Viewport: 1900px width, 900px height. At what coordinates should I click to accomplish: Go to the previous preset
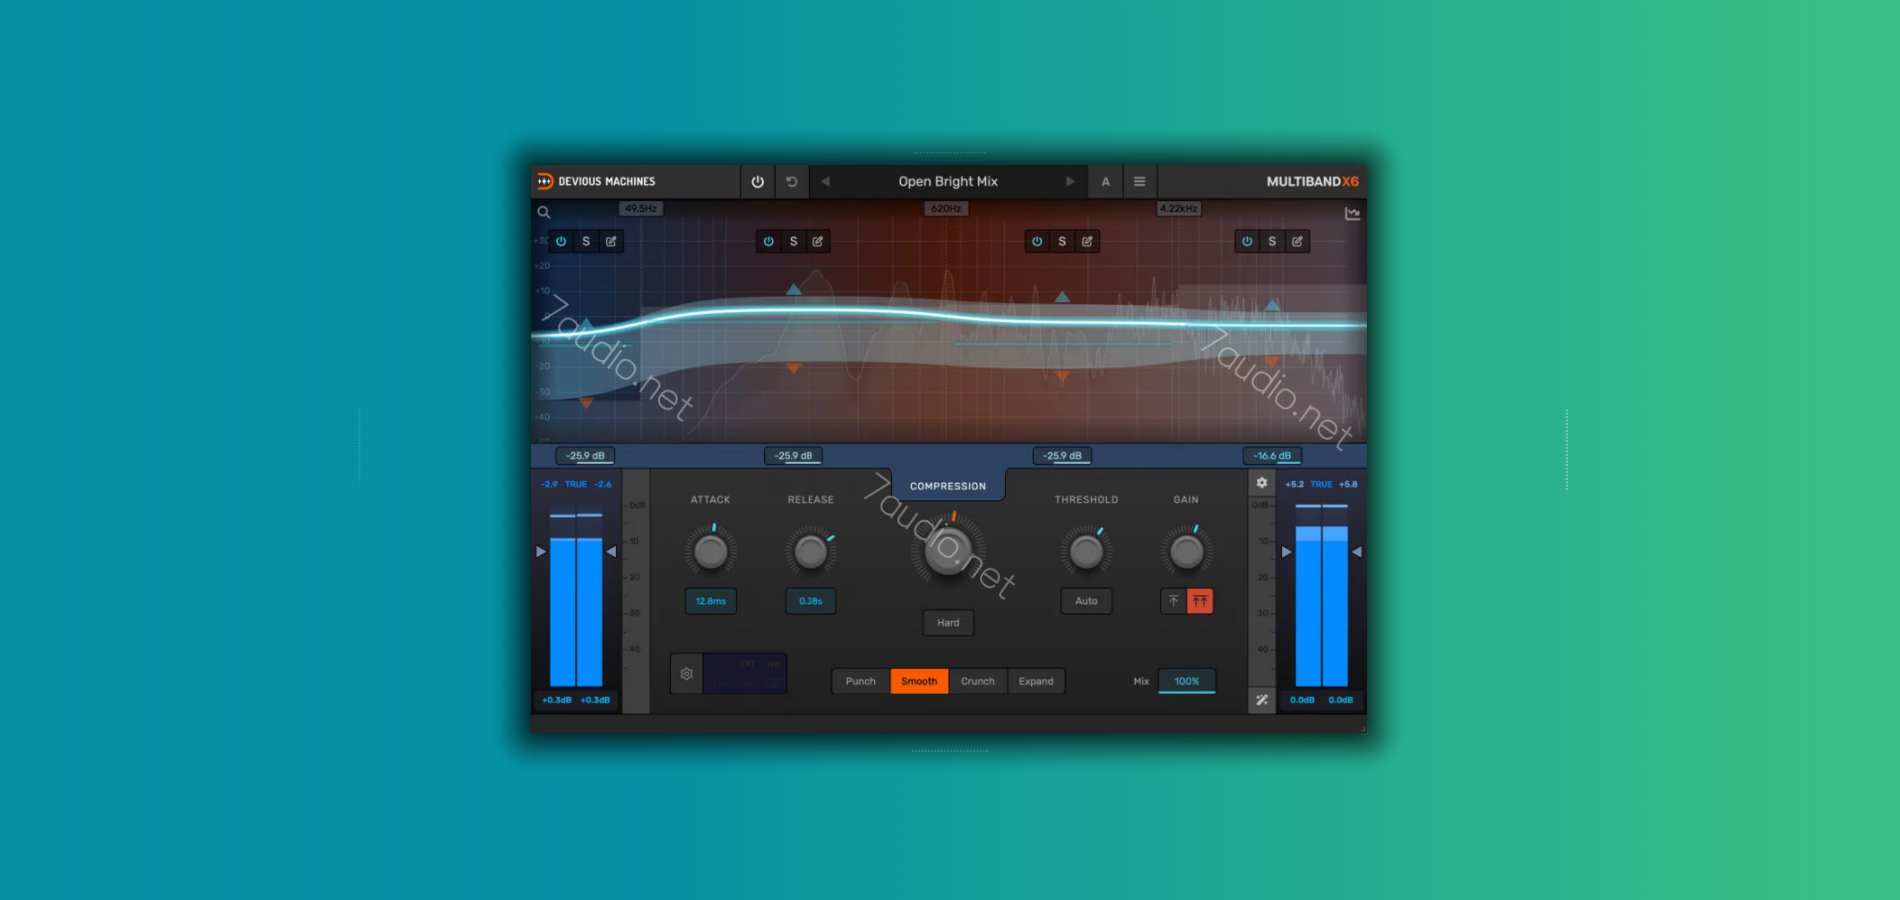[826, 182]
